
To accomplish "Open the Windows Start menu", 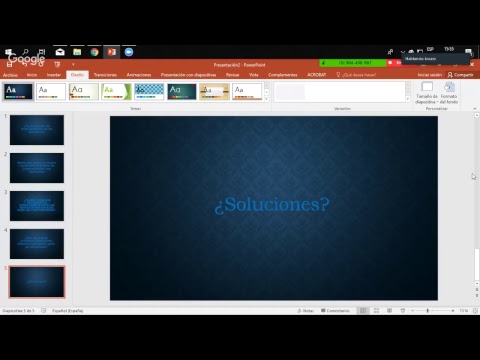I will pyautogui.click(x=8, y=52).
